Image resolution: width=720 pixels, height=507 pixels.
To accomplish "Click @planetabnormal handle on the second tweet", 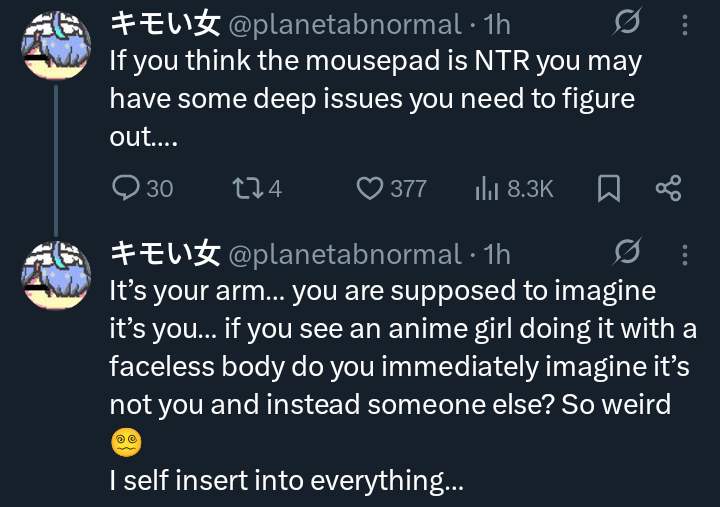I will point(345,254).
